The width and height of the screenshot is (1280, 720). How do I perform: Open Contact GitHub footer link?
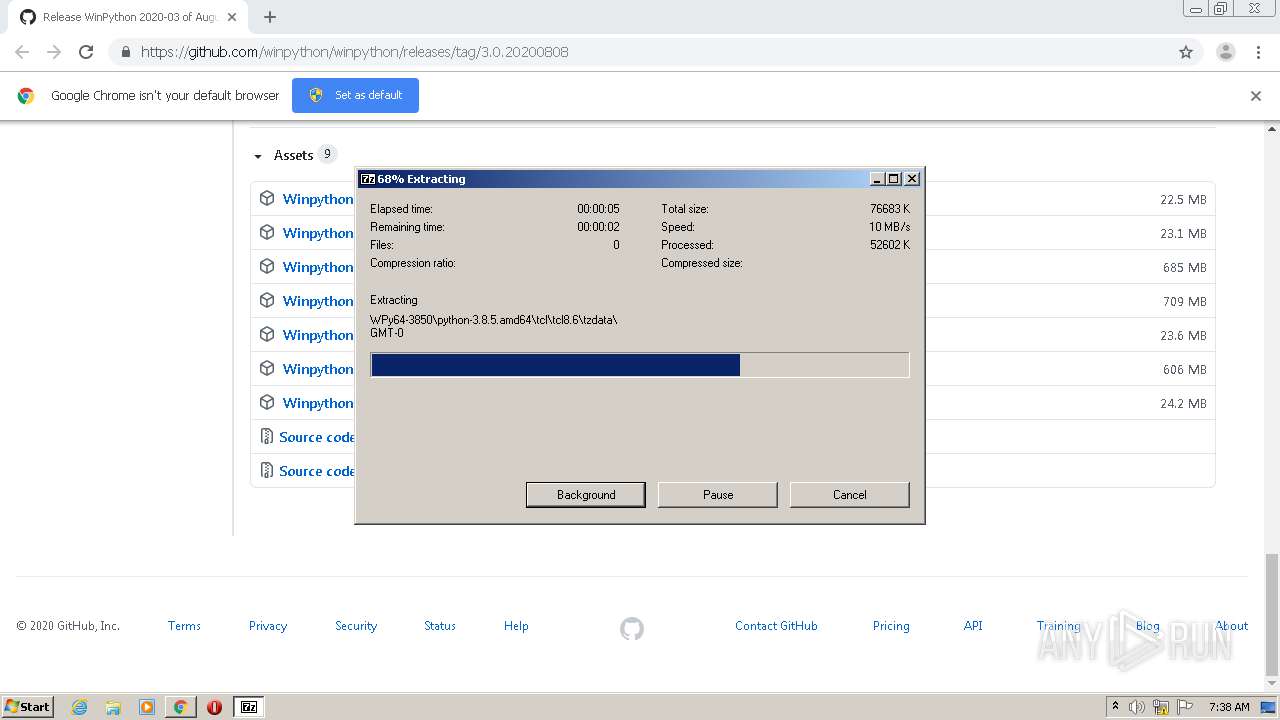pos(776,626)
